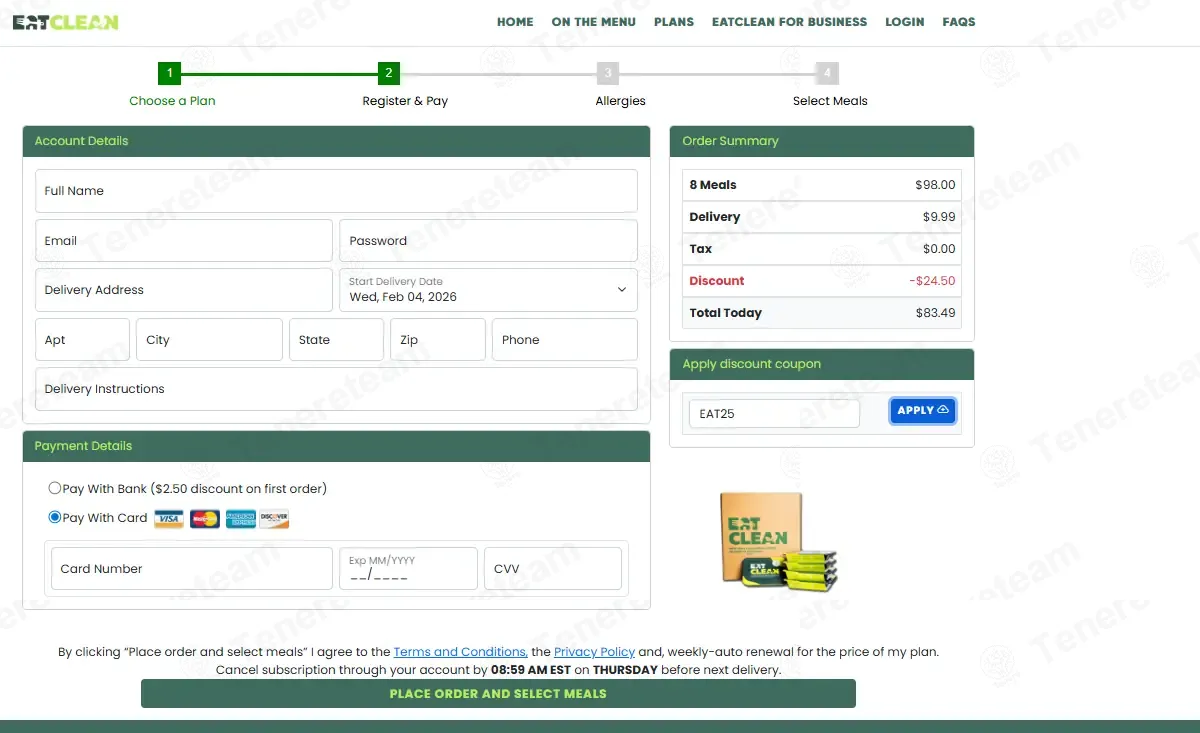The height and width of the screenshot is (733, 1200).
Task: Open the Privacy Policy link
Action: point(595,652)
